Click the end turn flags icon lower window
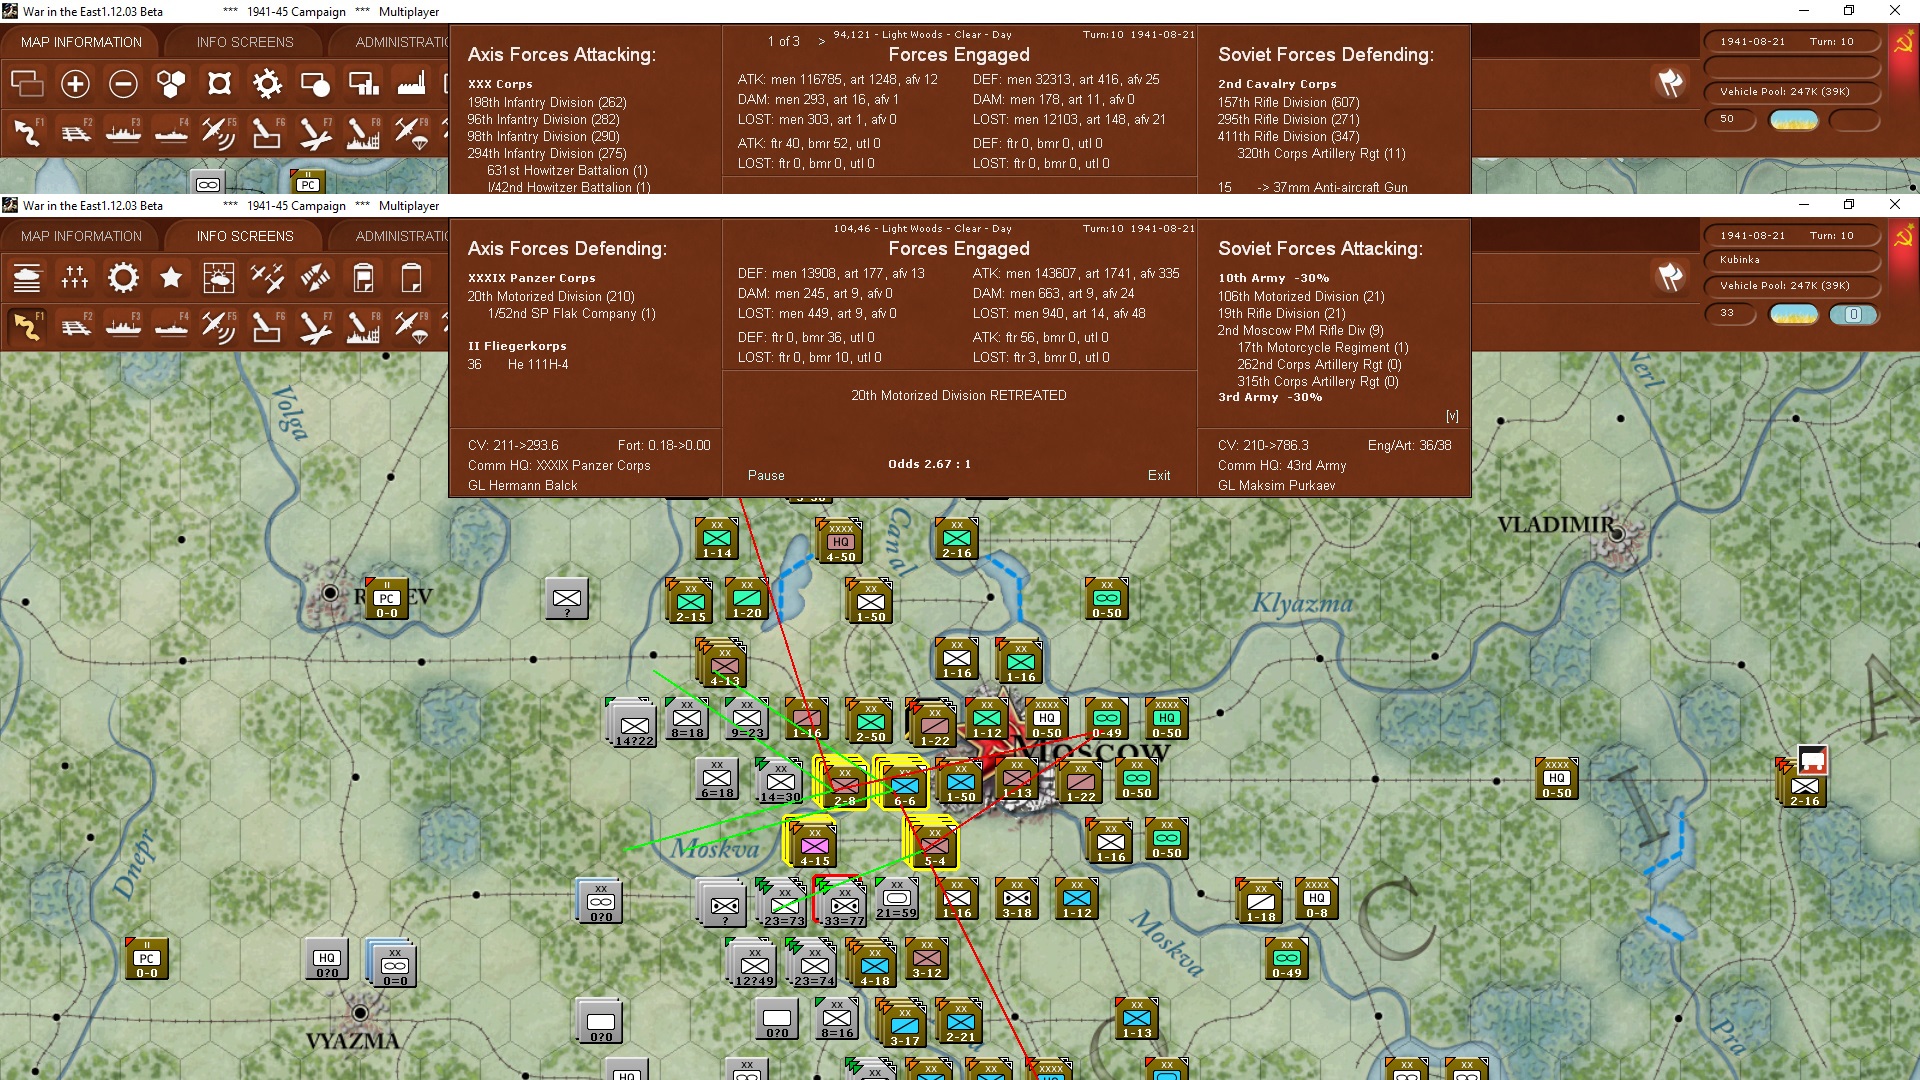 pos(1670,276)
